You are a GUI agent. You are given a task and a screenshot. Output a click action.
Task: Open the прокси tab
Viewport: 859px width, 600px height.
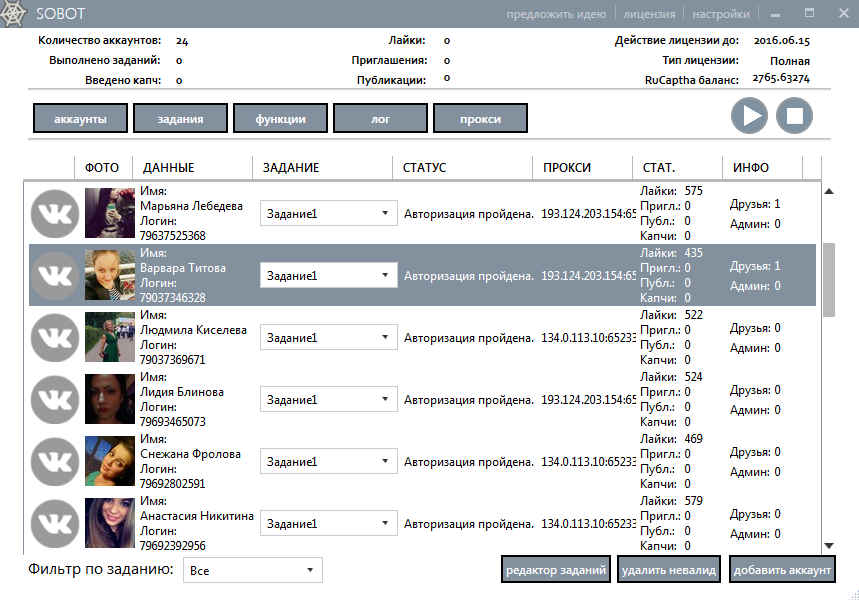point(480,119)
